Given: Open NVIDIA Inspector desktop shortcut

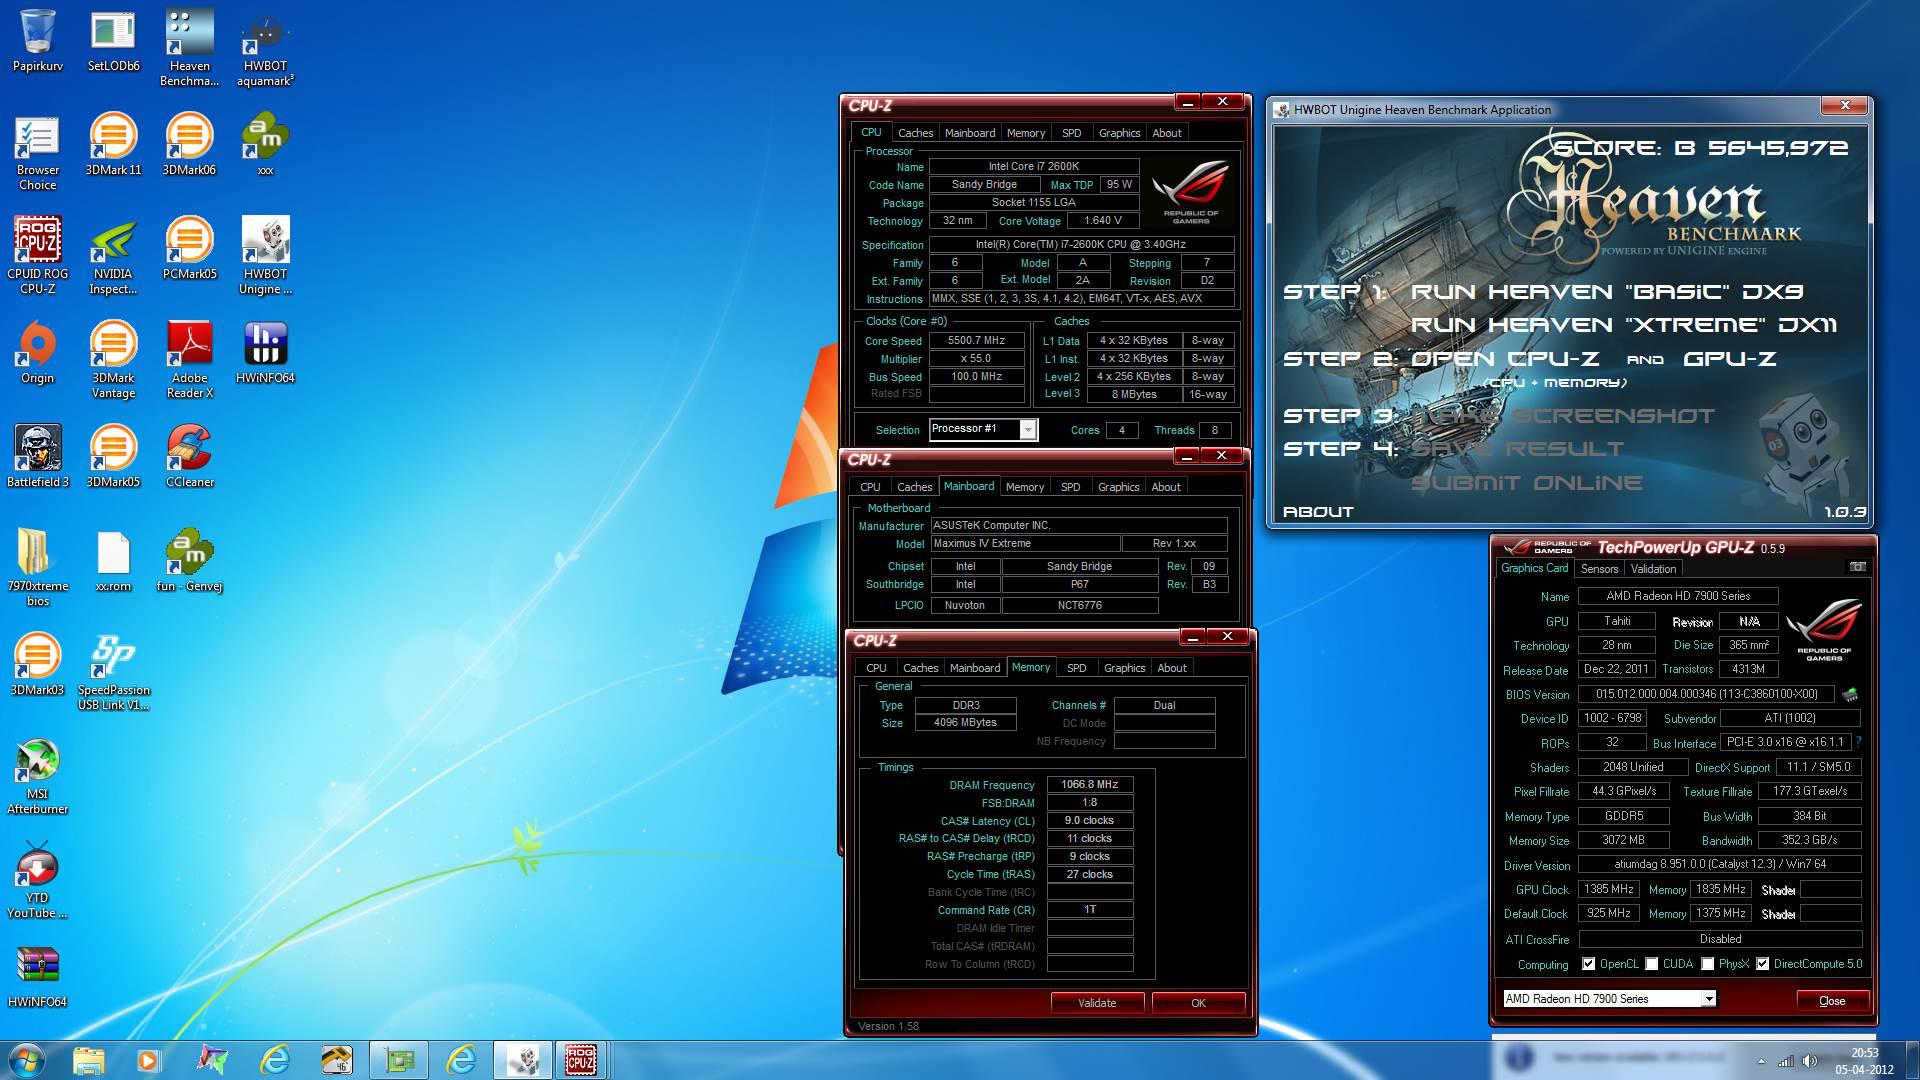Looking at the screenshot, I should pyautogui.click(x=113, y=256).
